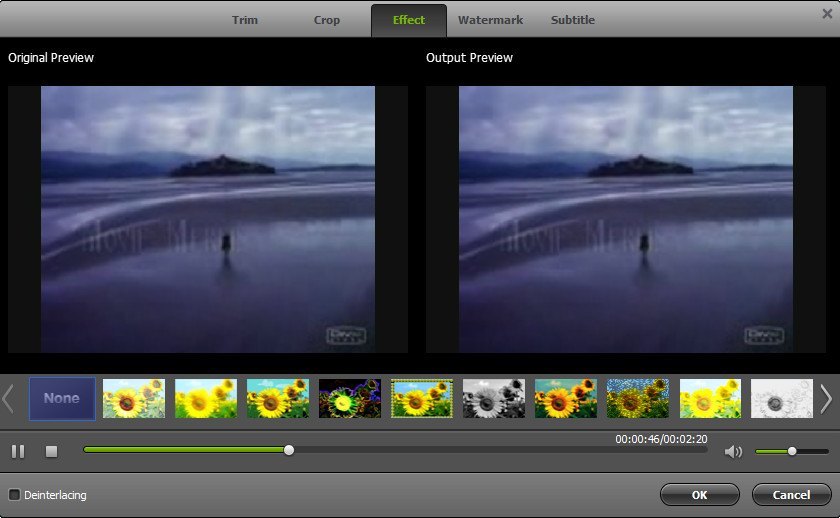Image resolution: width=840 pixels, height=518 pixels.
Task: Apply the third sunflower effect thumbnail
Action: 278,399
